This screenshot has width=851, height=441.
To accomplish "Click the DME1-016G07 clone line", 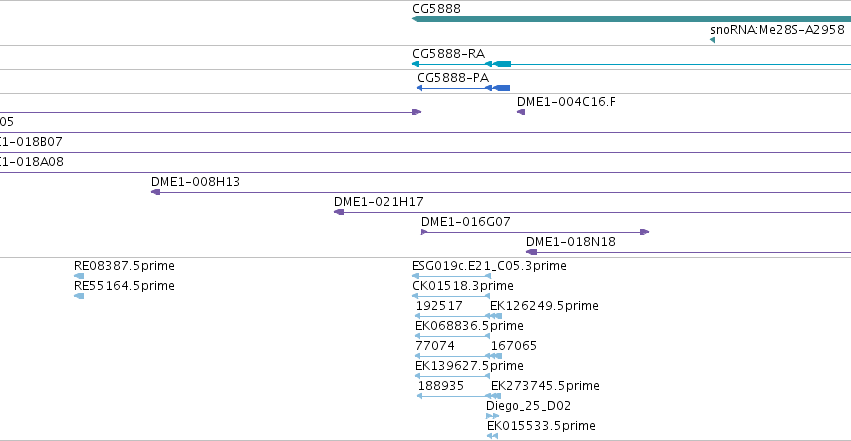I will 535,232.
